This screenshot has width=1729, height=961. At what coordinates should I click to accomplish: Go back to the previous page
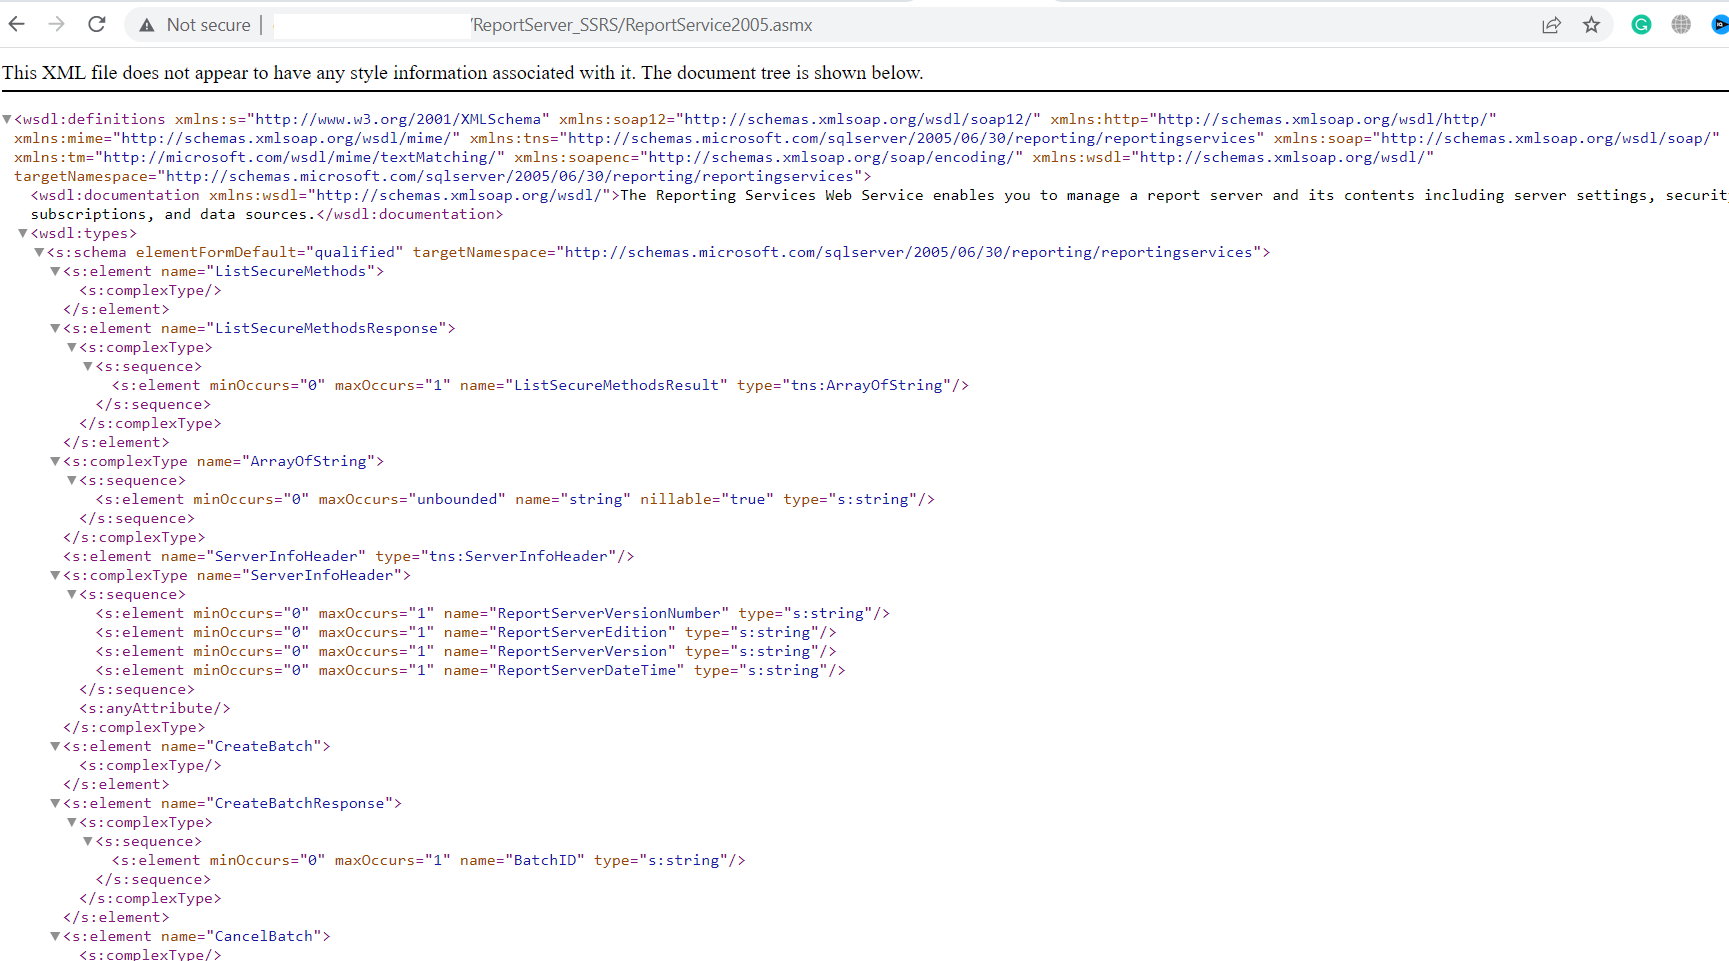pos(17,25)
